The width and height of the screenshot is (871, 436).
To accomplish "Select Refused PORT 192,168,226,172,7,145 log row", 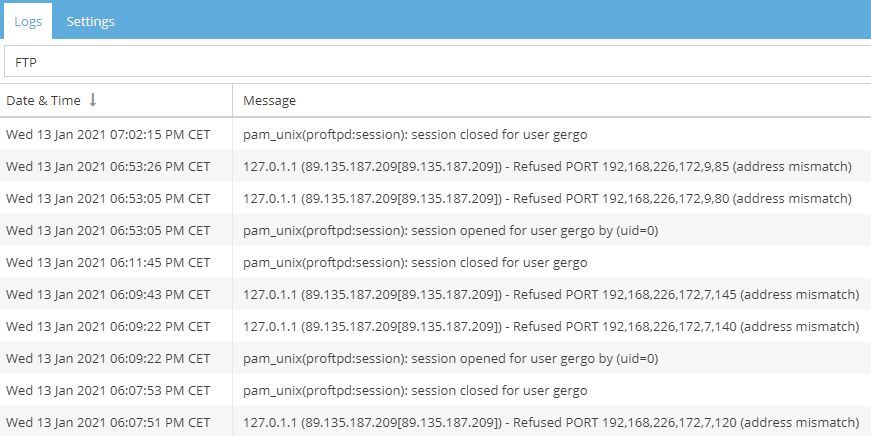I will tap(551, 294).
